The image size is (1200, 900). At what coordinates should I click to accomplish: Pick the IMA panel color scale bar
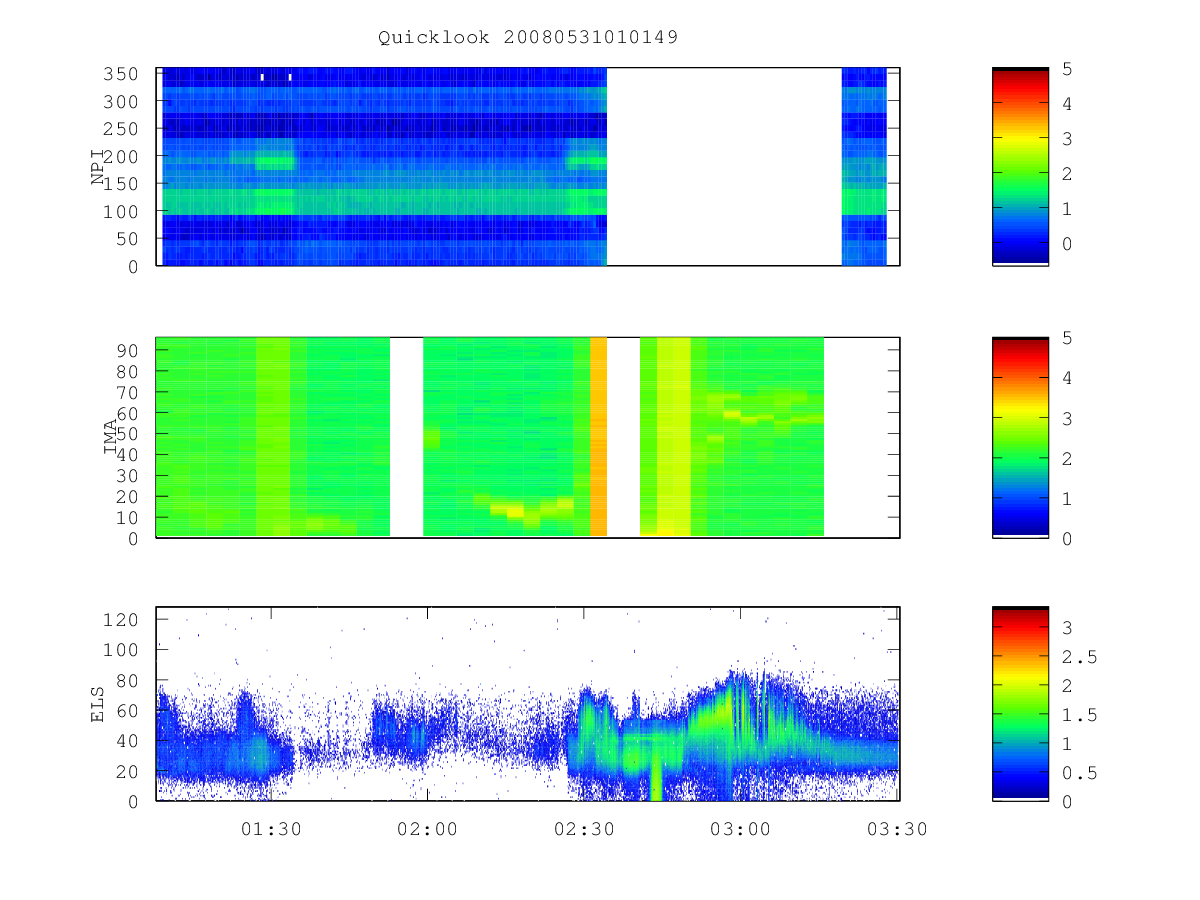tap(1020, 437)
